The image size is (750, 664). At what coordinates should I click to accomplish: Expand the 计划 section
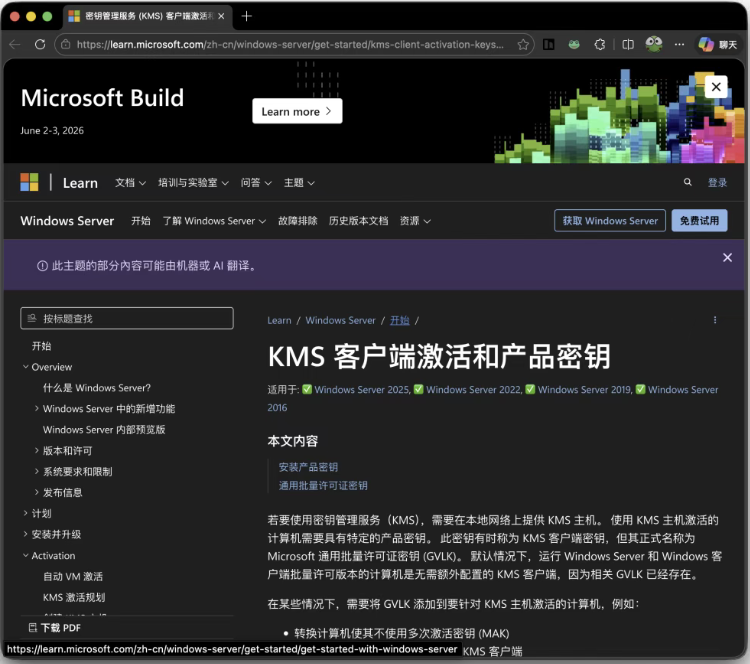pos(25,513)
